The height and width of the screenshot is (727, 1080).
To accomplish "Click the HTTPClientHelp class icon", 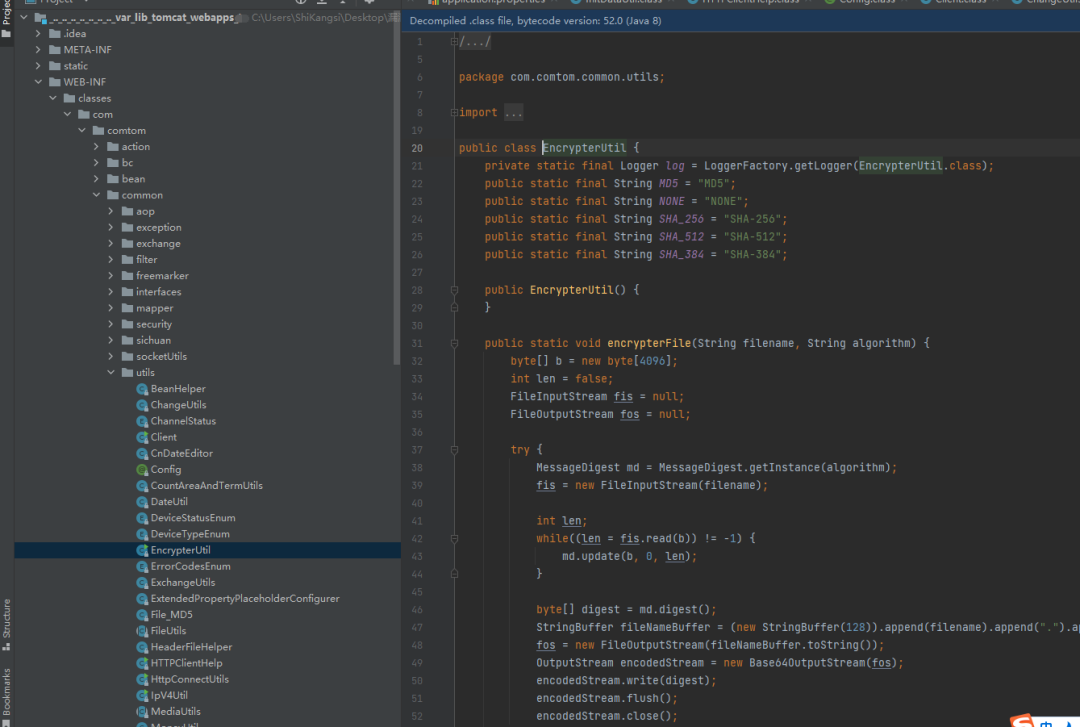I will pyautogui.click(x=142, y=663).
